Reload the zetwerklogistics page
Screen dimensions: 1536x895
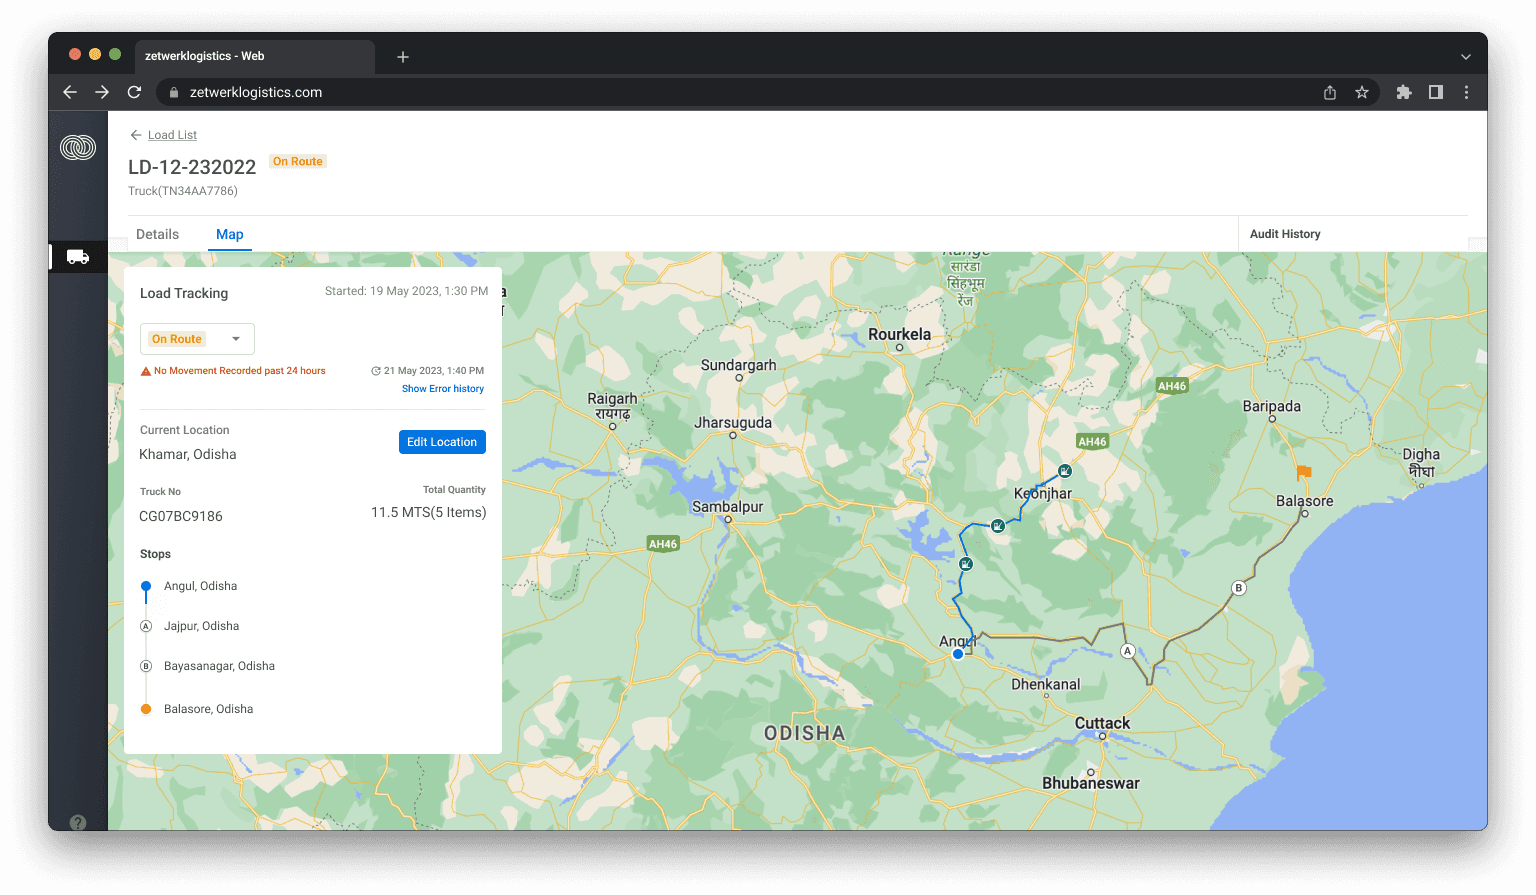click(134, 92)
